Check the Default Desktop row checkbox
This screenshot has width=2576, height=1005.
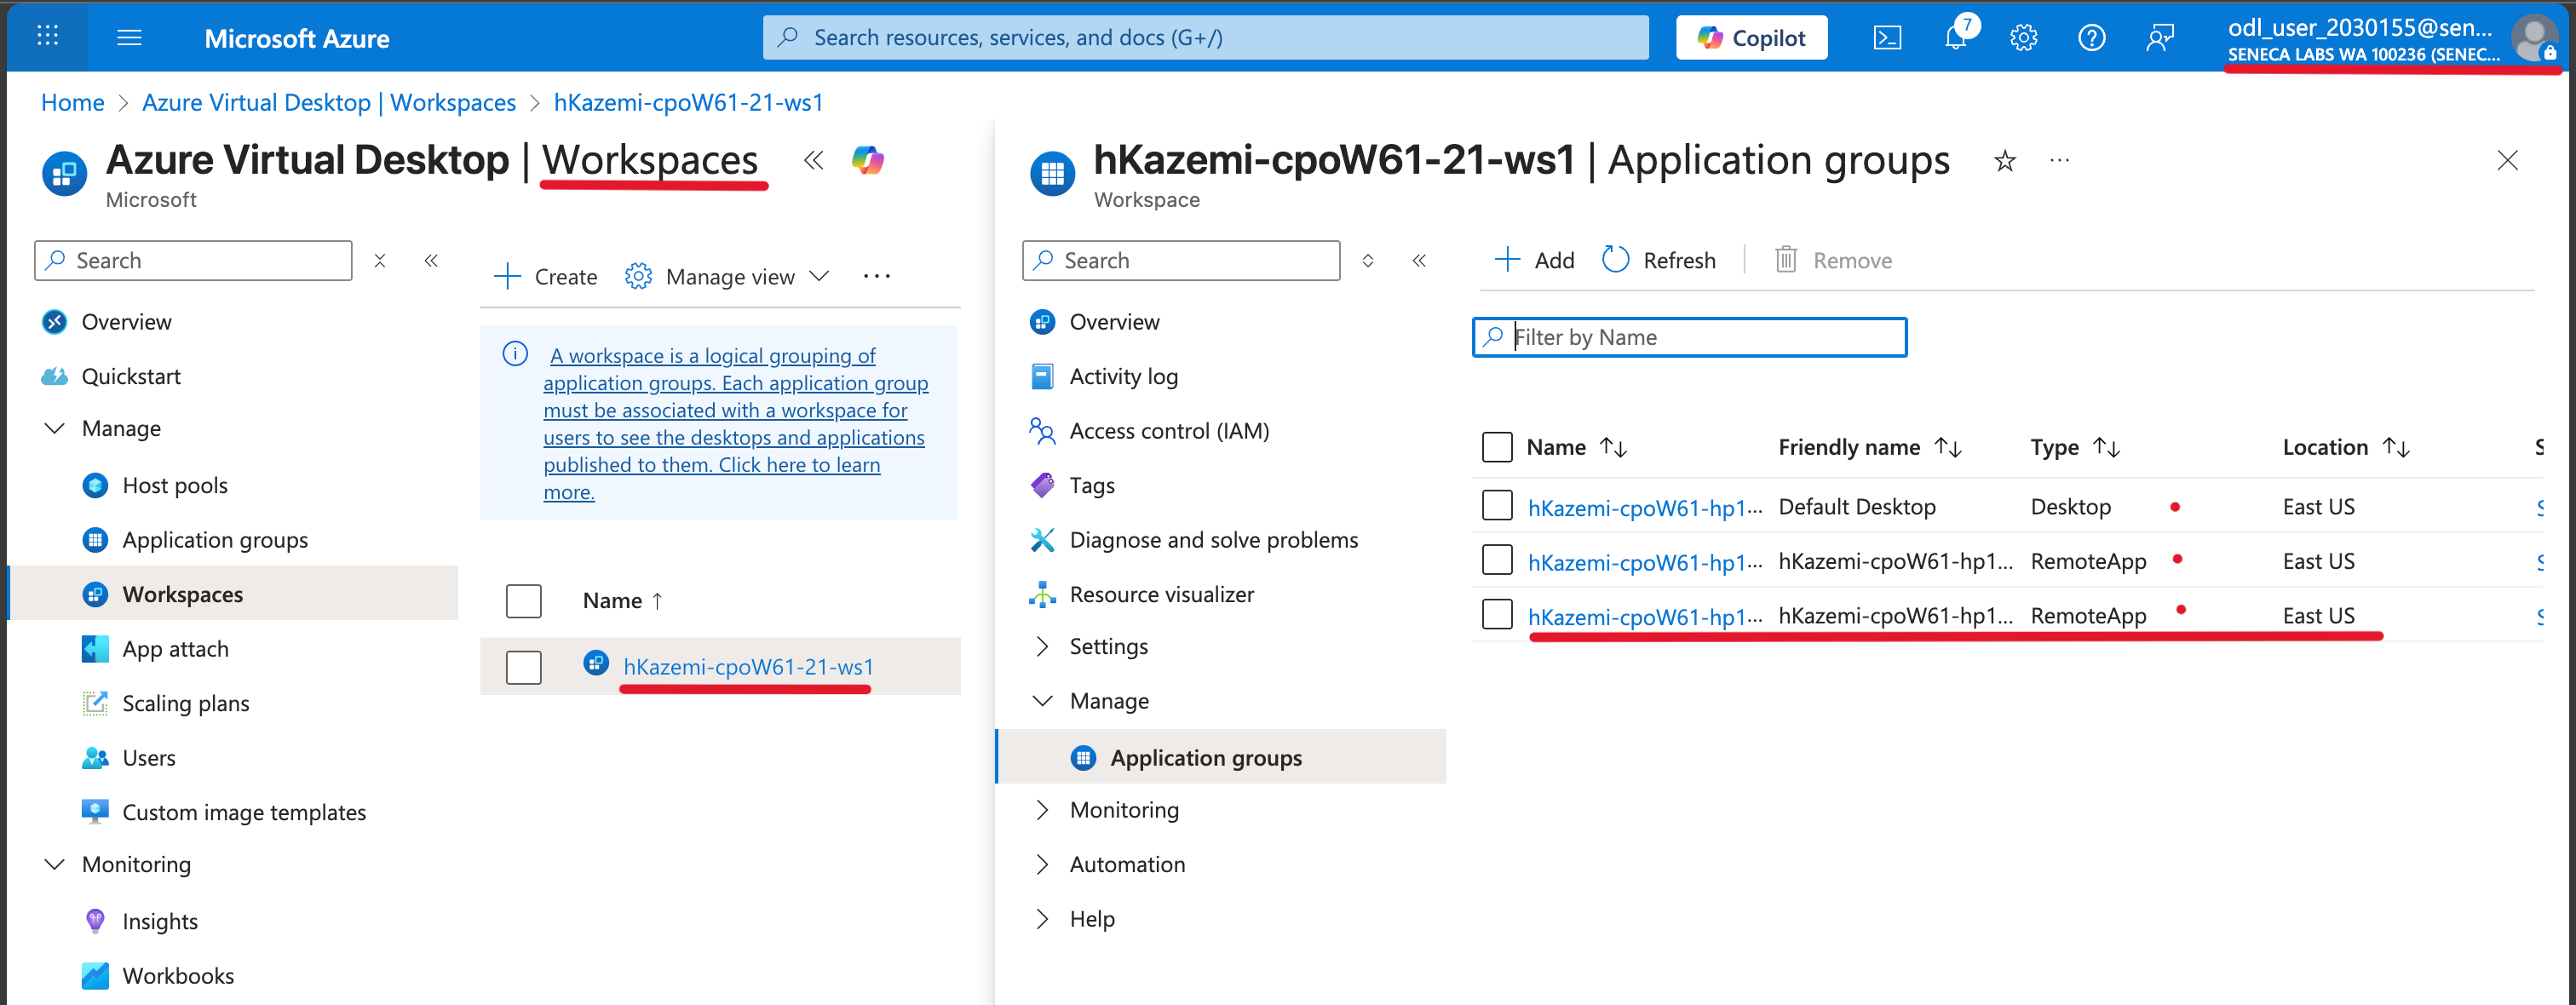pyautogui.click(x=1496, y=506)
